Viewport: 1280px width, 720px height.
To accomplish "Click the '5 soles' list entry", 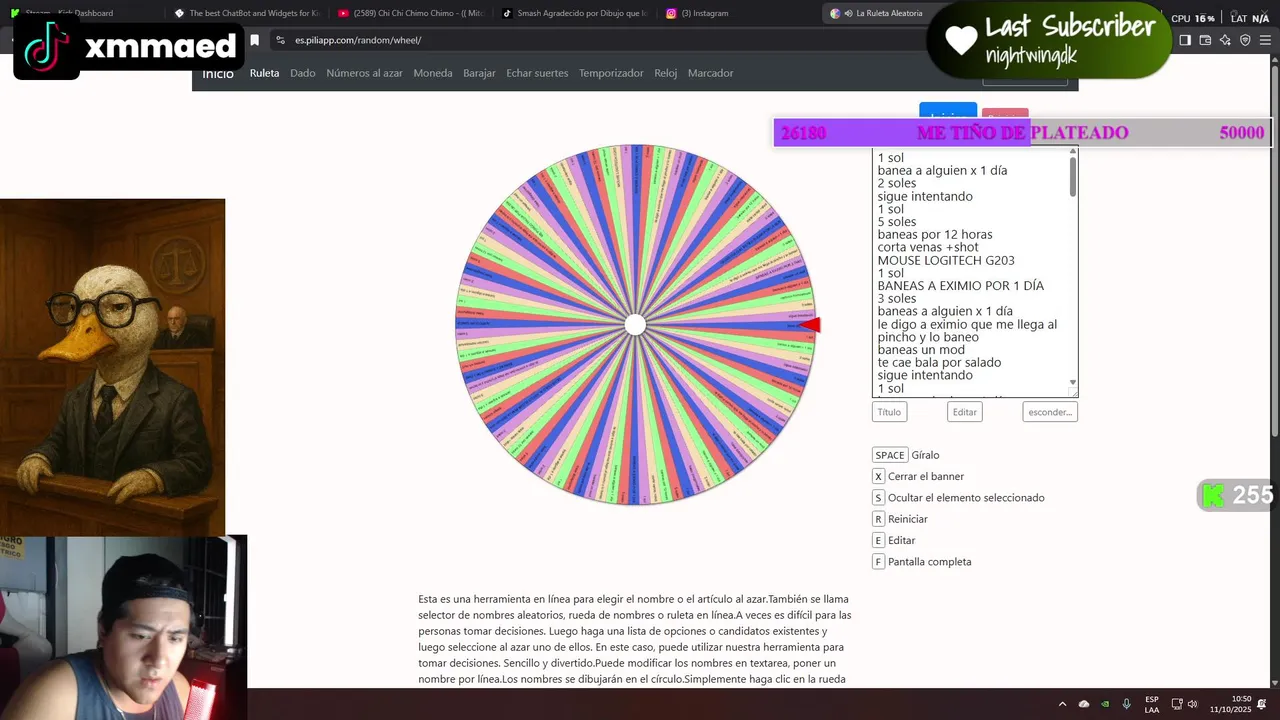I will (x=897, y=222).
